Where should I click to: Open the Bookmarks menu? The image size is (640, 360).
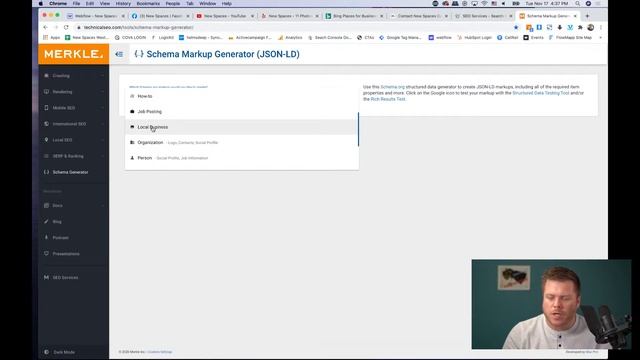pos(148,4)
